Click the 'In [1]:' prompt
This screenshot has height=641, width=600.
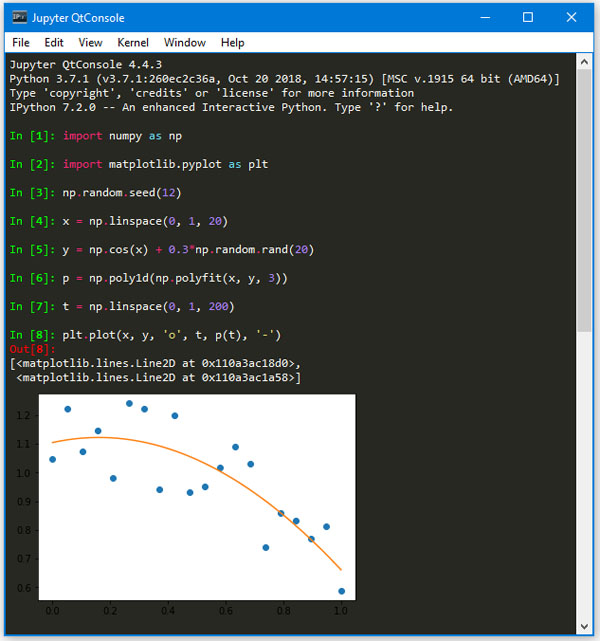click(x=32, y=136)
